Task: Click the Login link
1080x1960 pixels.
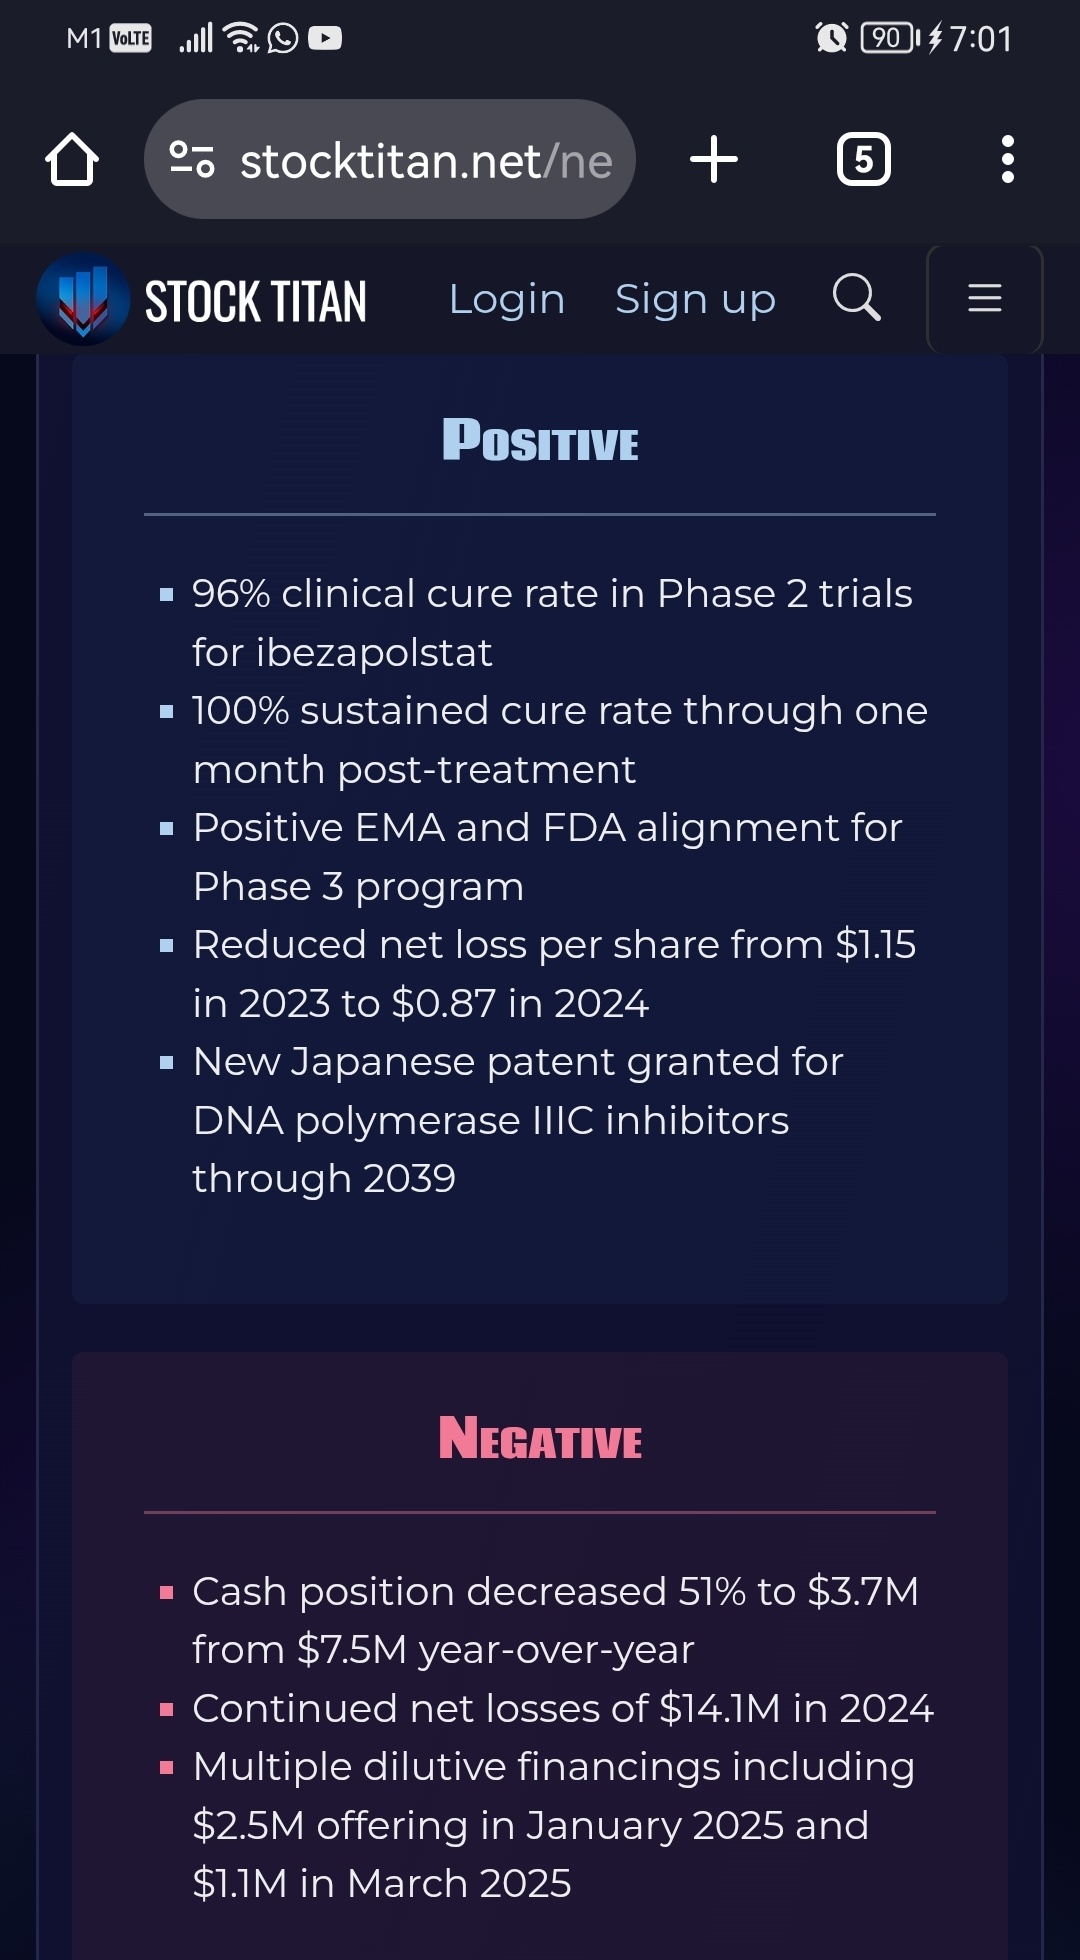Action: click(x=507, y=299)
